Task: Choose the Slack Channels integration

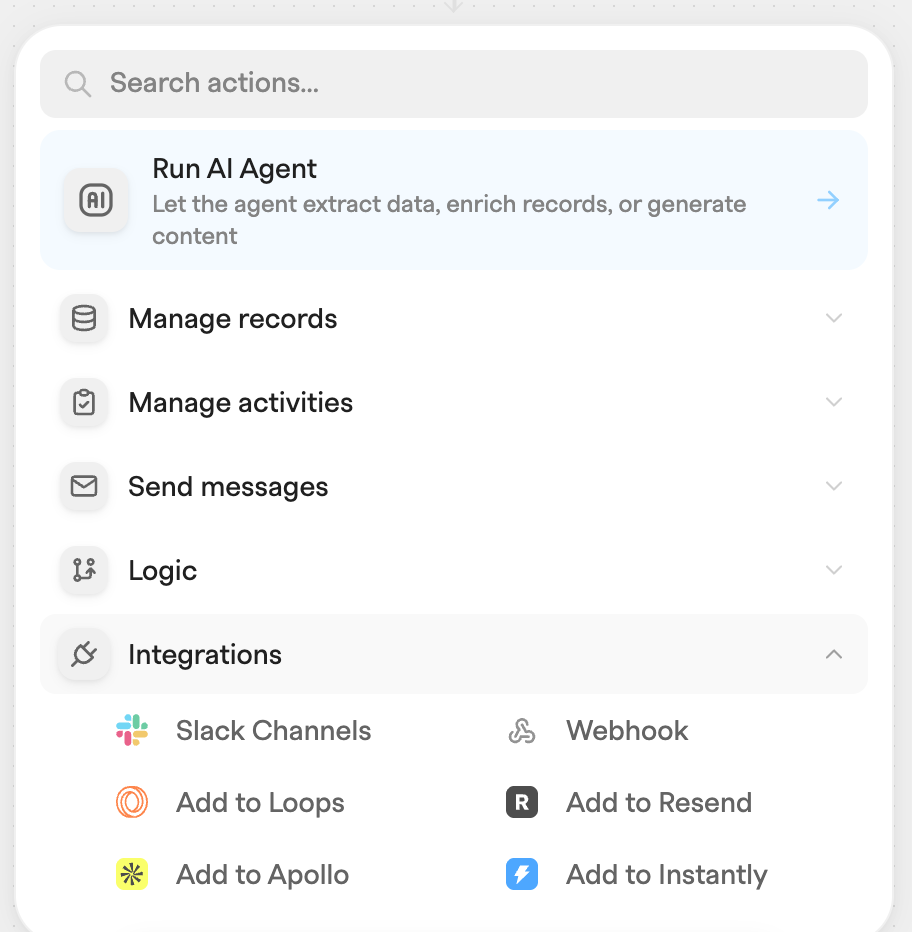Action: pyautogui.click(x=273, y=731)
